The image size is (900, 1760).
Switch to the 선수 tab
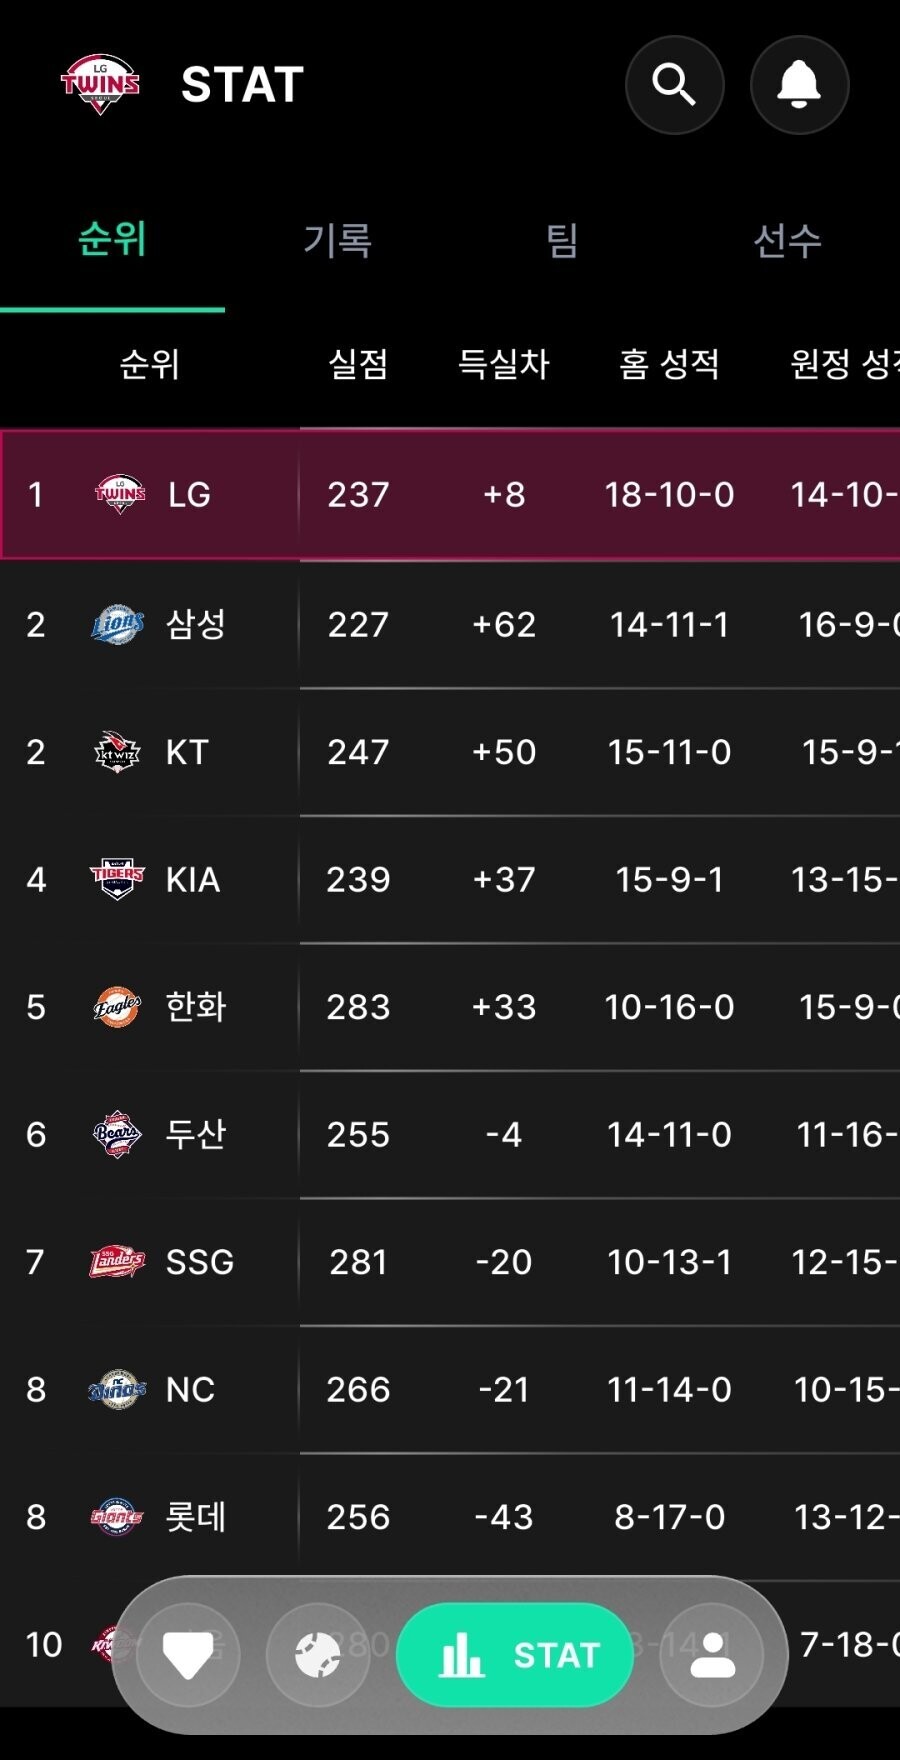pos(787,240)
